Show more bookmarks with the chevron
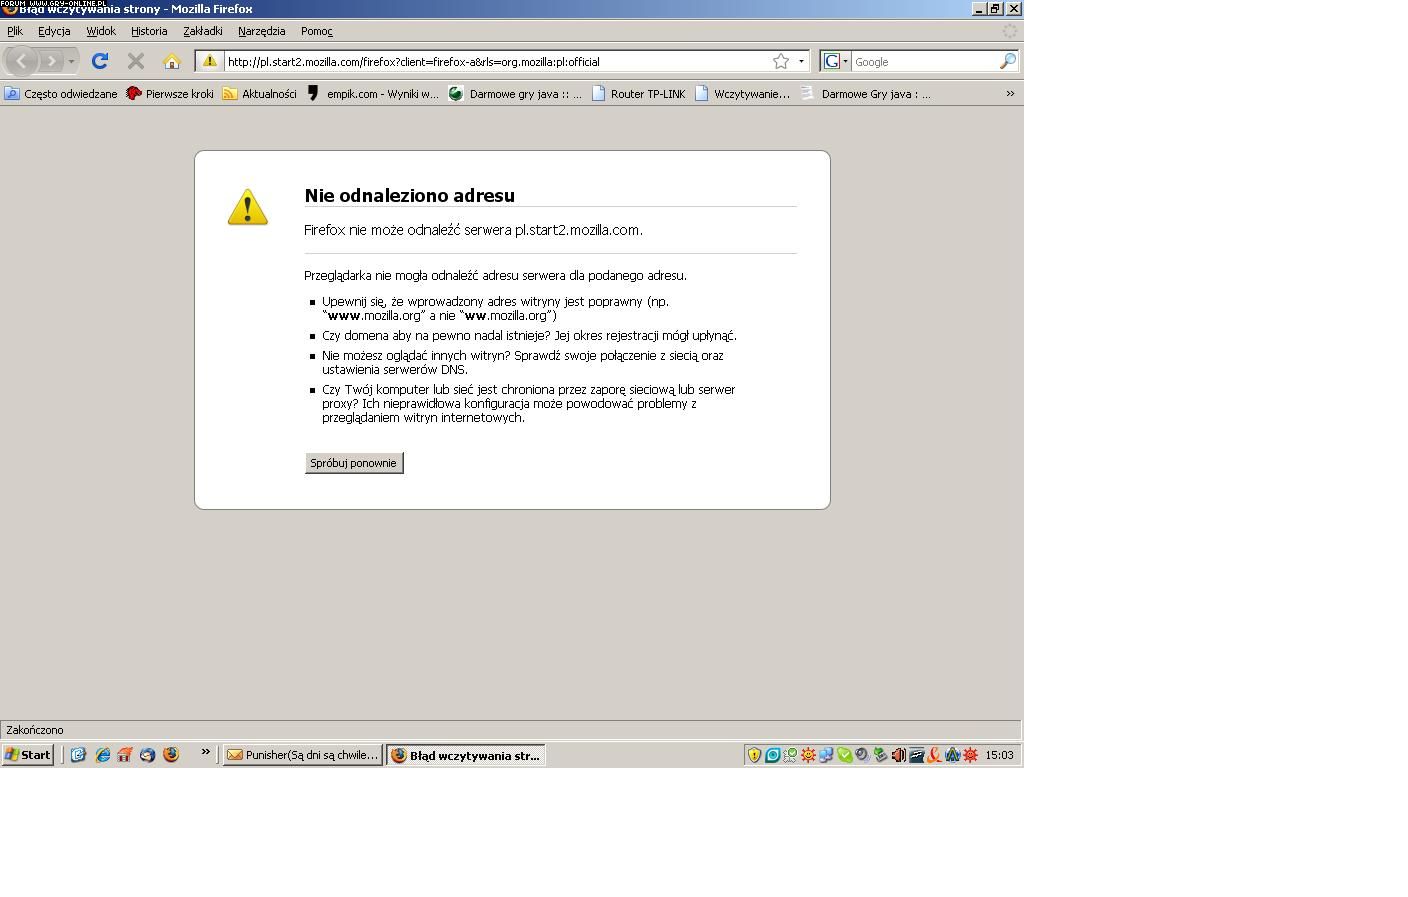 coord(1010,94)
